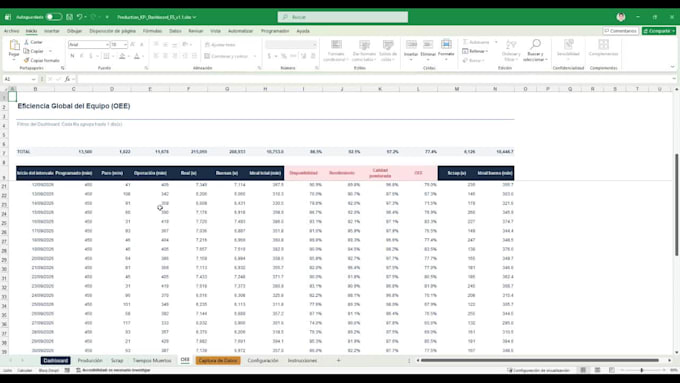Add a new sheet with plus button
This screenshot has height=383, width=680.
pyautogui.click(x=339, y=360)
